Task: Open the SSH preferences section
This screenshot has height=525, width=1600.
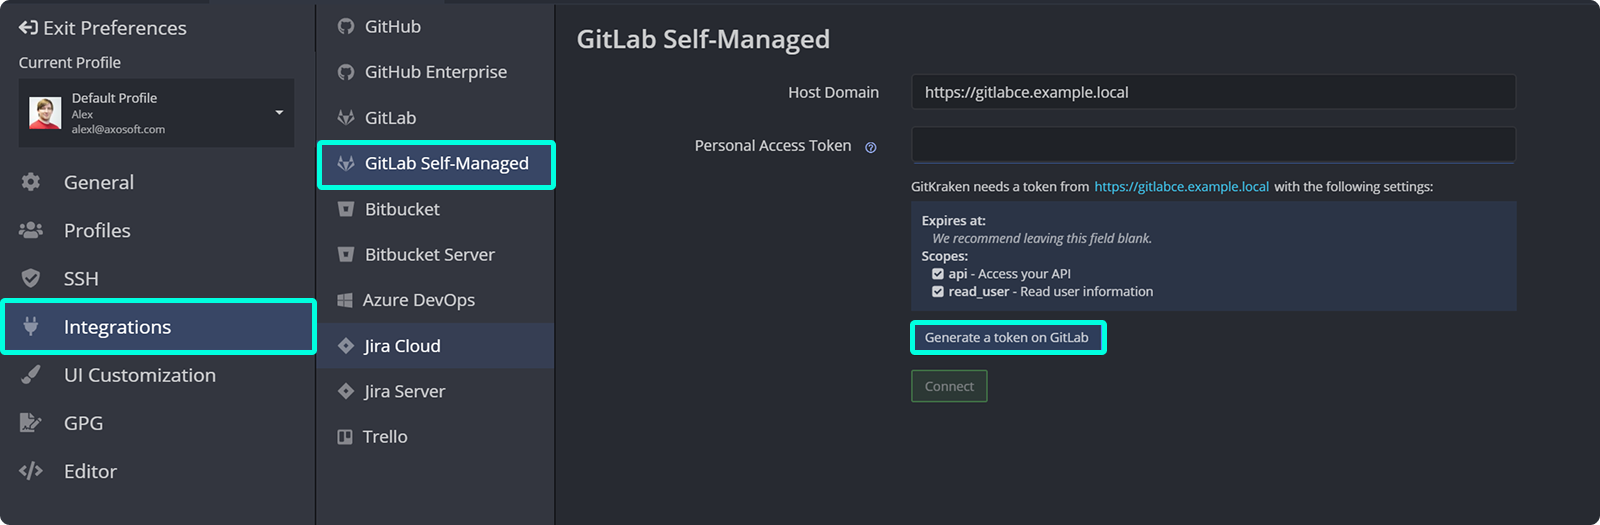Action: click(x=80, y=279)
